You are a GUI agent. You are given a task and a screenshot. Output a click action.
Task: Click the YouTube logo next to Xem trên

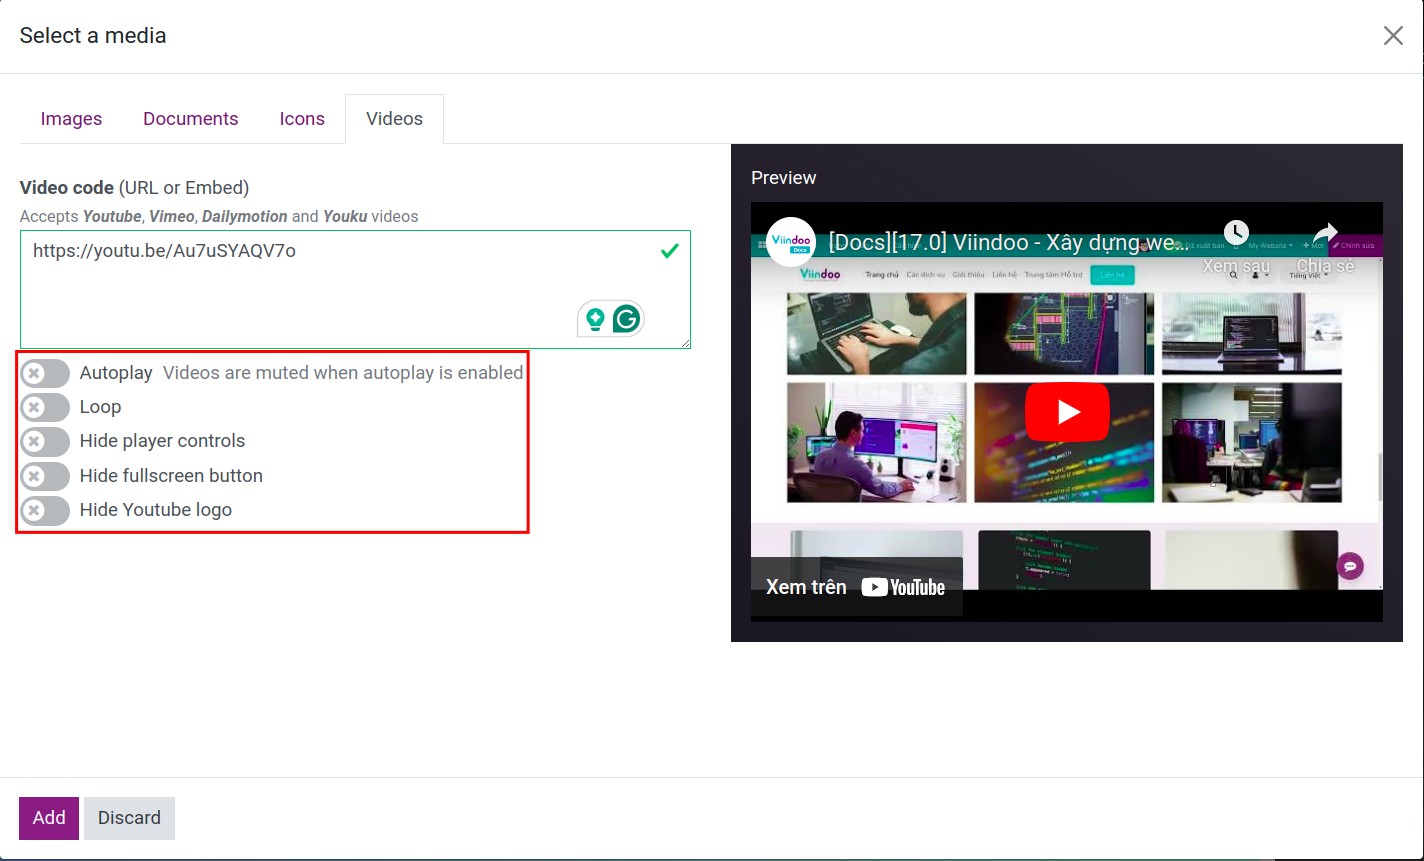pos(905,587)
